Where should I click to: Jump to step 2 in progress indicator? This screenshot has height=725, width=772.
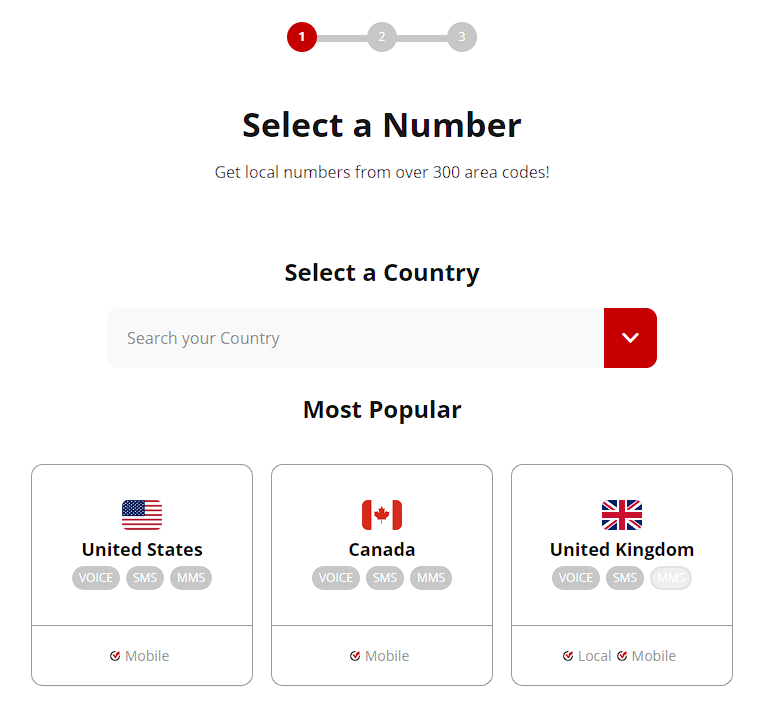tap(382, 37)
